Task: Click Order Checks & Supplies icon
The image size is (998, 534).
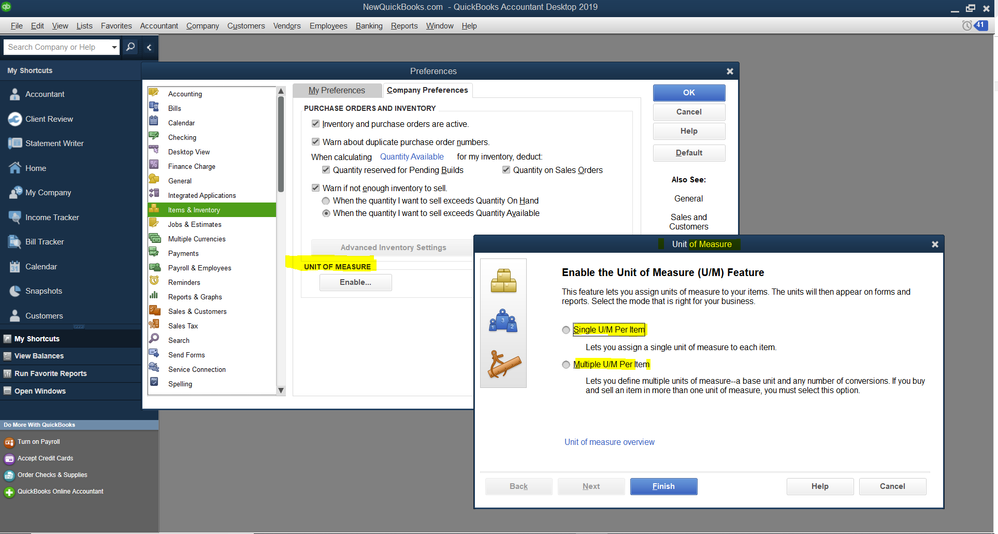Action: pyautogui.click(x=9, y=475)
